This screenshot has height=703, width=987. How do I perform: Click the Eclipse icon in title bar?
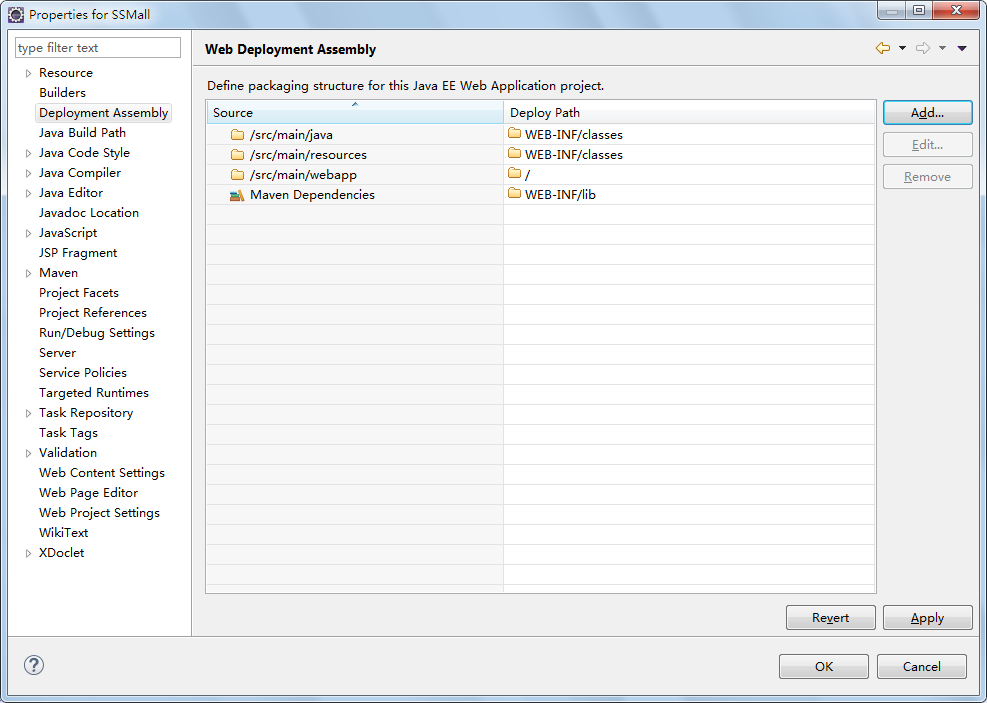tap(16, 14)
